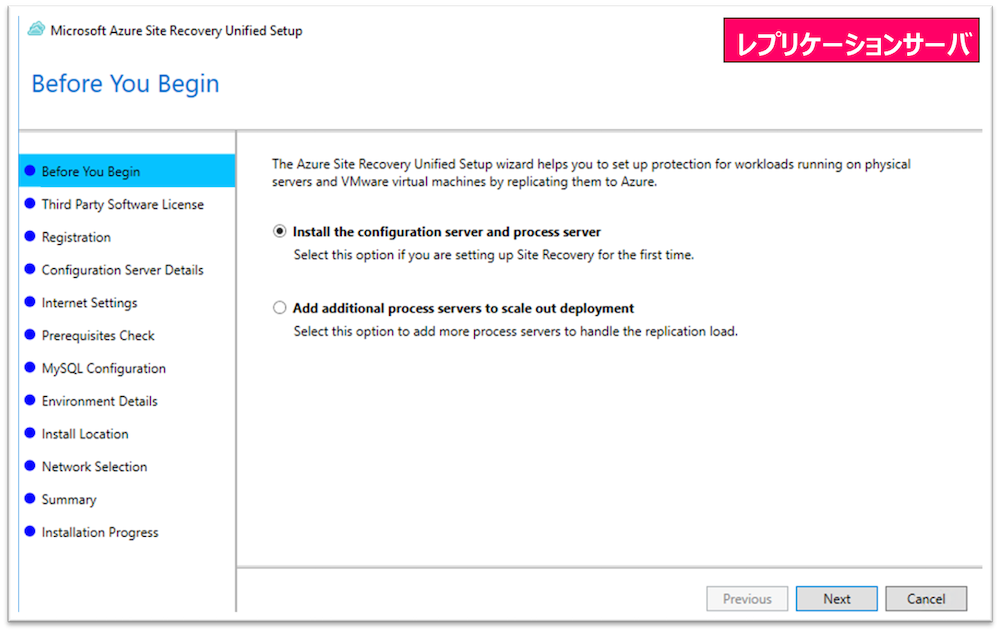Image resolution: width=1000 pixels, height=632 pixels.
Task: Select Configuration Server Details step
Action: click(x=122, y=270)
